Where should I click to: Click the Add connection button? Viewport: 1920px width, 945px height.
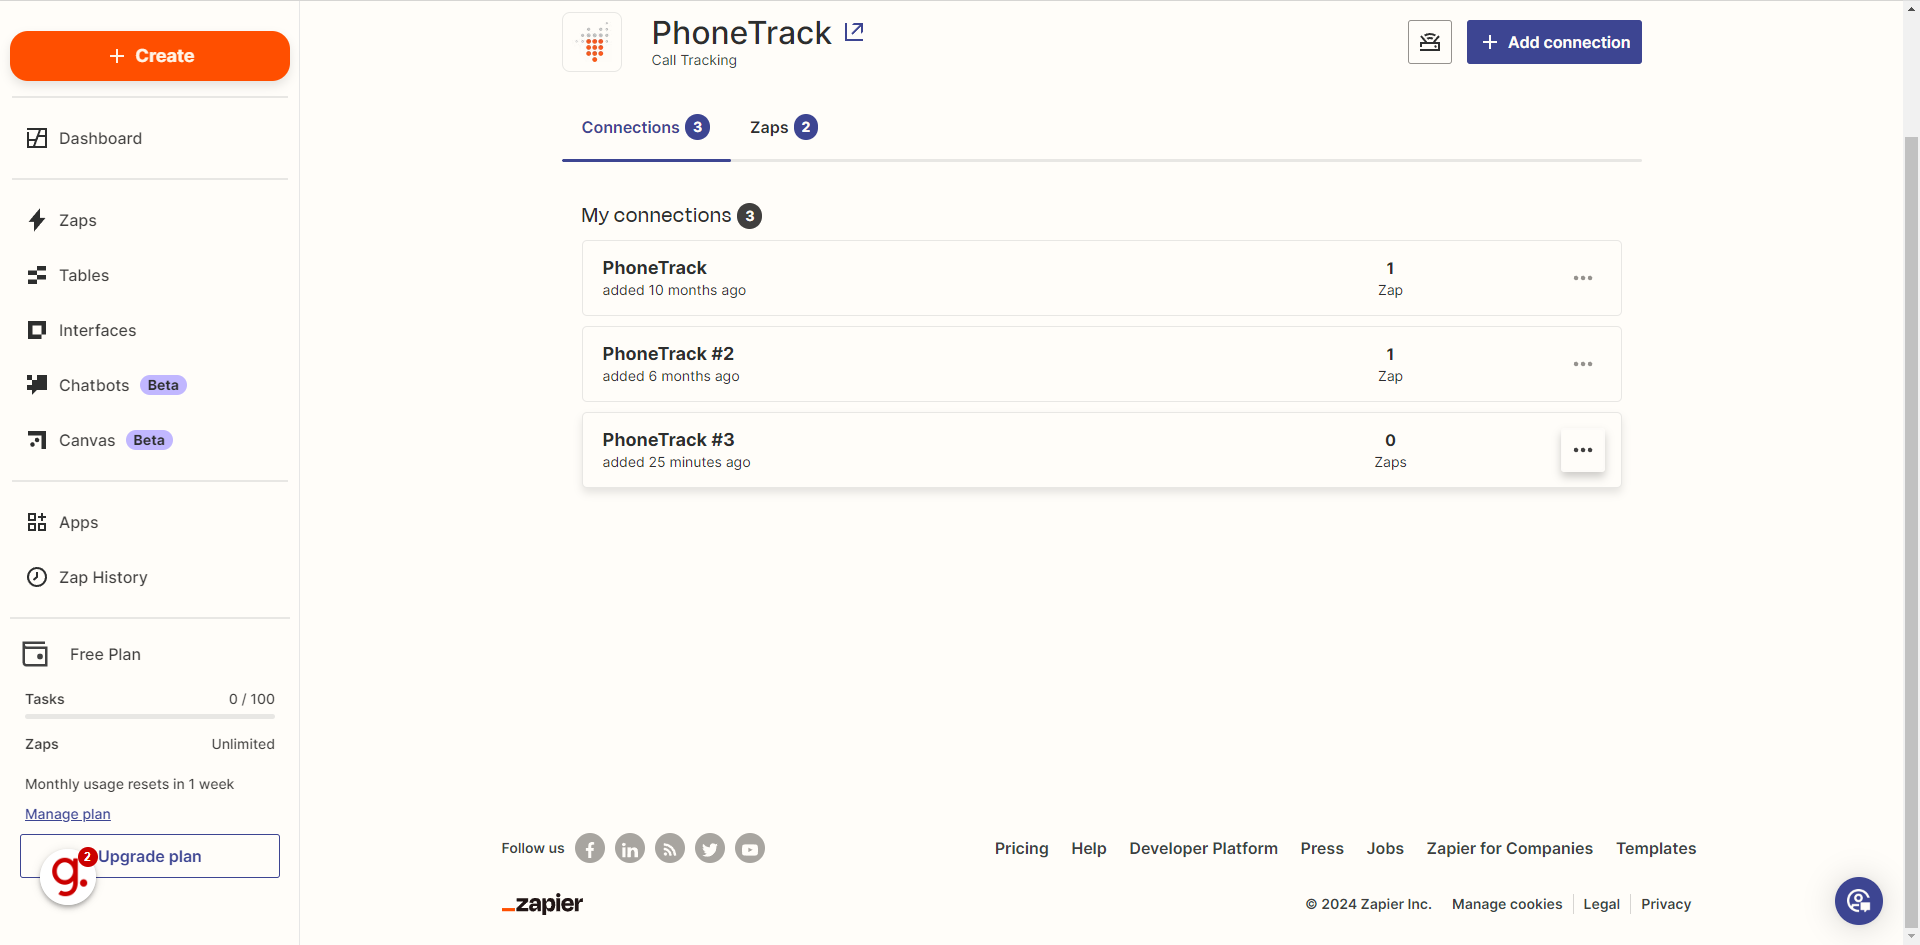point(1554,42)
